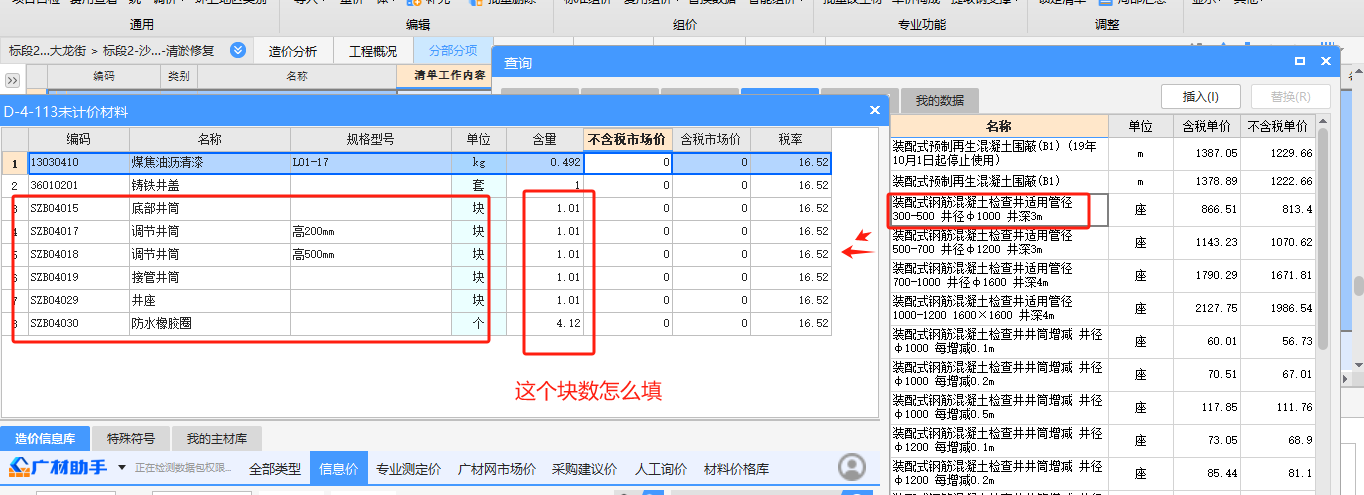
Task: Choose 全部类型 in 广材助手
Action: [x=275, y=469]
